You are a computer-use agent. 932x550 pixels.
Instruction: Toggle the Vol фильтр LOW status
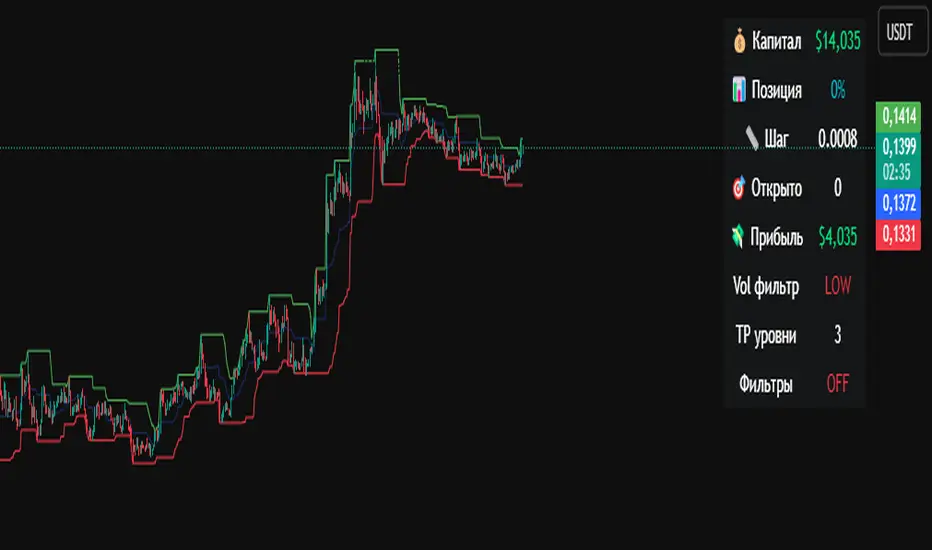(837, 286)
